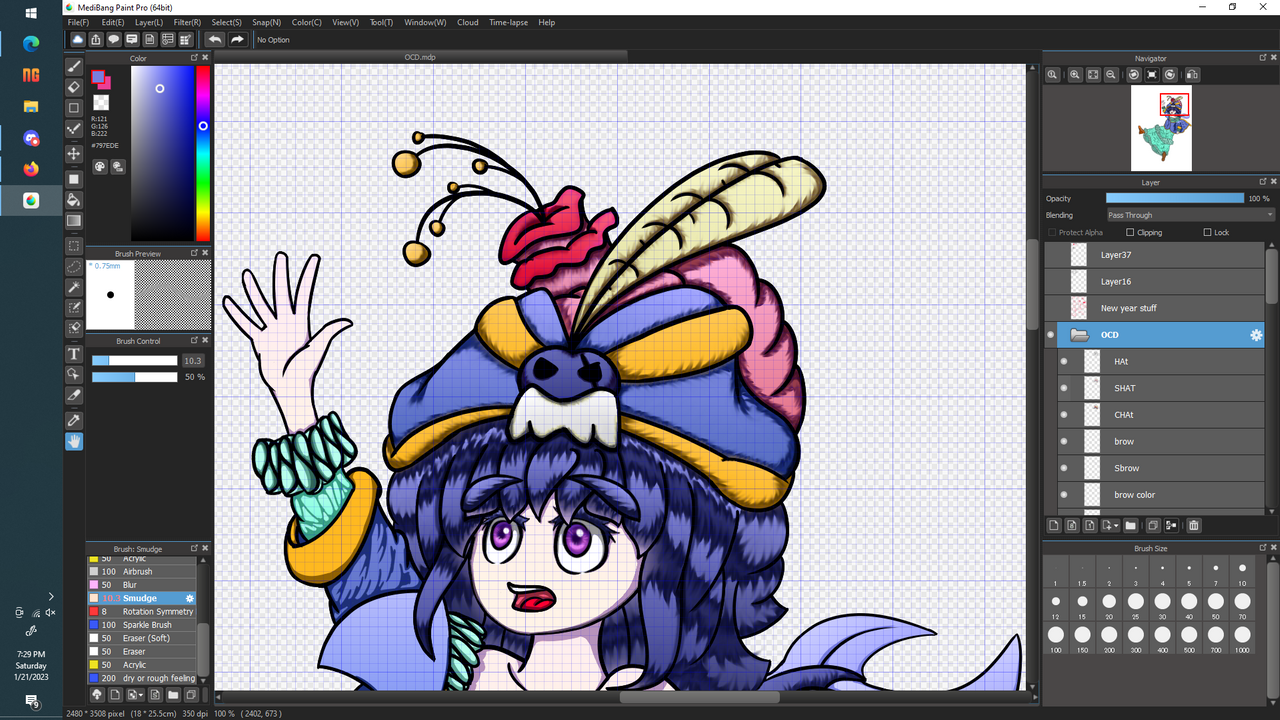Open Smudge brush settings gear
This screenshot has width=1280, height=720.
[190, 598]
